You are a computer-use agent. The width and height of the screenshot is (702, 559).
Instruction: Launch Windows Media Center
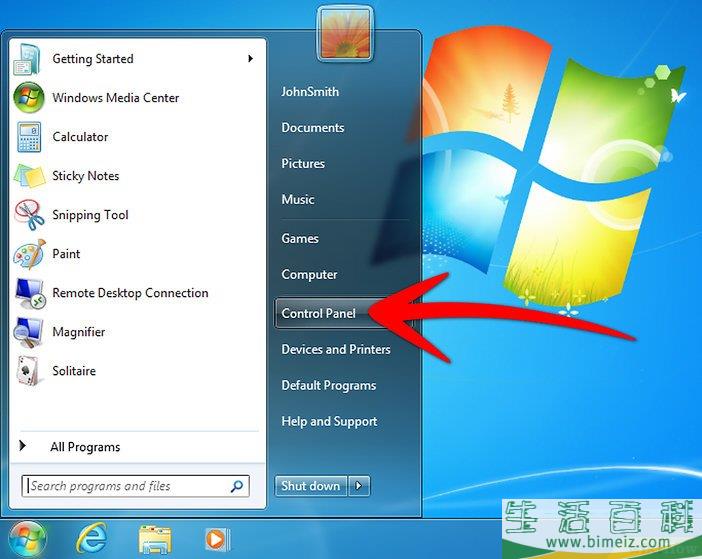point(116,98)
